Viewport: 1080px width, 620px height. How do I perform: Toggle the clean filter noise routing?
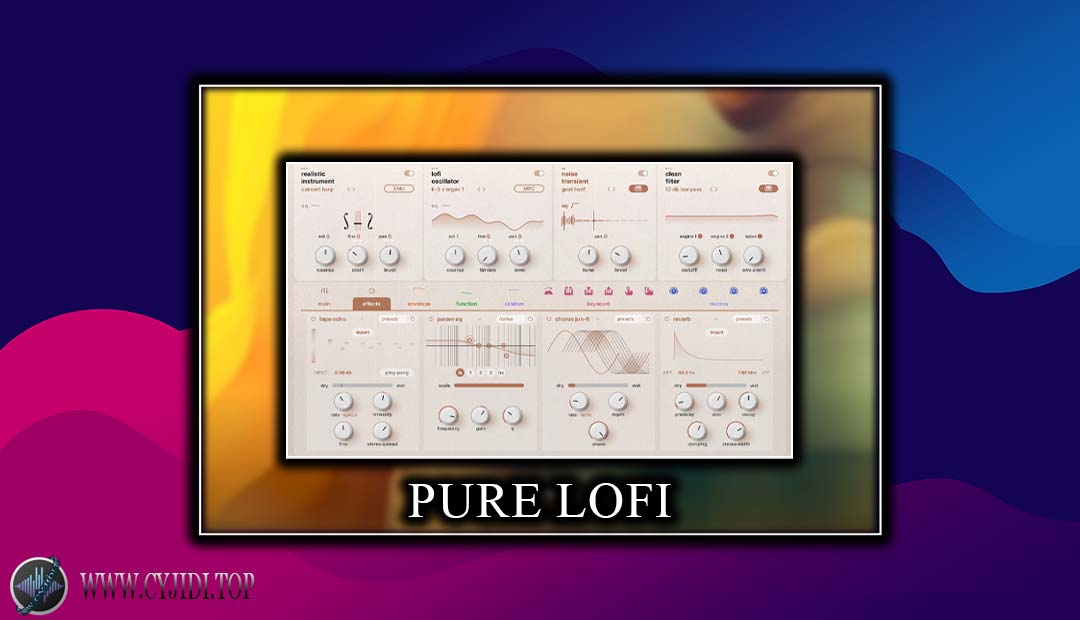pyautogui.click(x=760, y=236)
